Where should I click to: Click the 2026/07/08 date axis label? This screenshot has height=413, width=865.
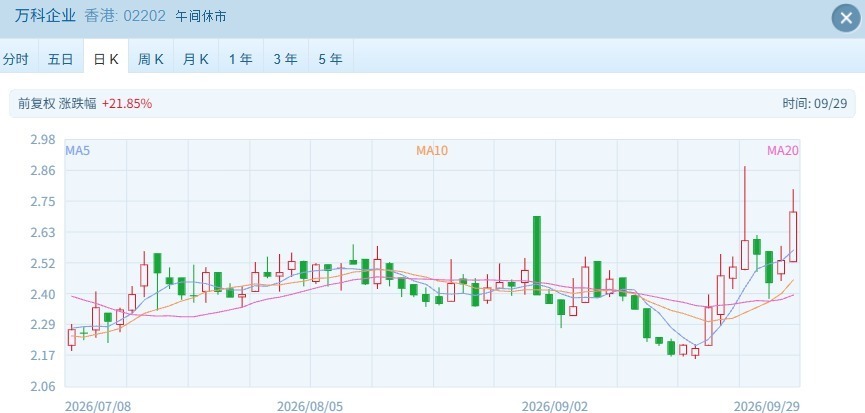point(98,406)
